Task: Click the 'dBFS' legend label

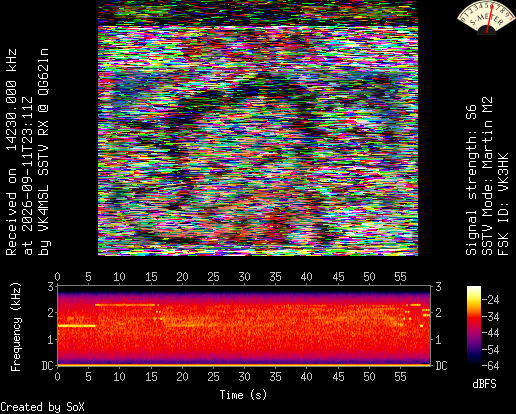Action: 484,384
